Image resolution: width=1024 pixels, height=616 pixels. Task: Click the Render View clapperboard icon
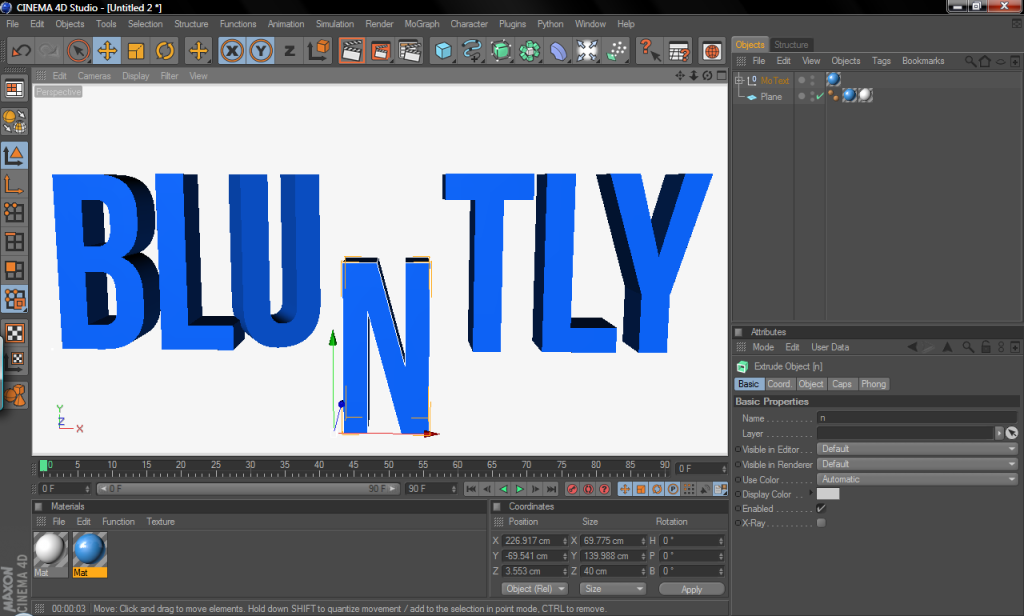point(351,50)
